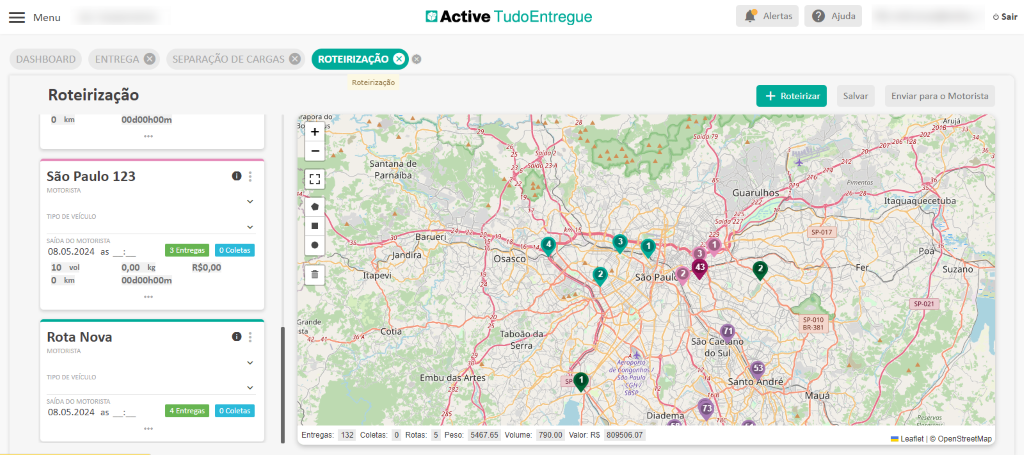Click pink map marker numbered 2
1024x455 pixels.
click(x=682, y=274)
